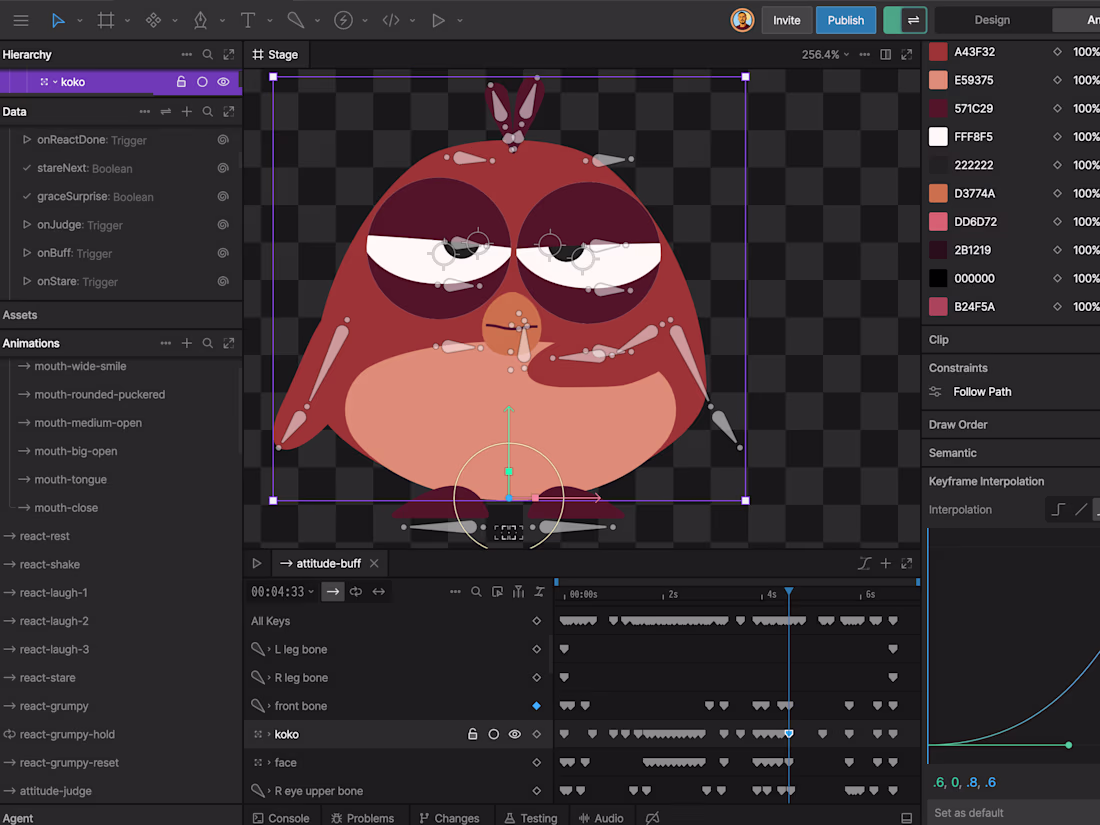Click the code brackets tool icon
The width and height of the screenshot is (1100, 825).
click(391, 20)
